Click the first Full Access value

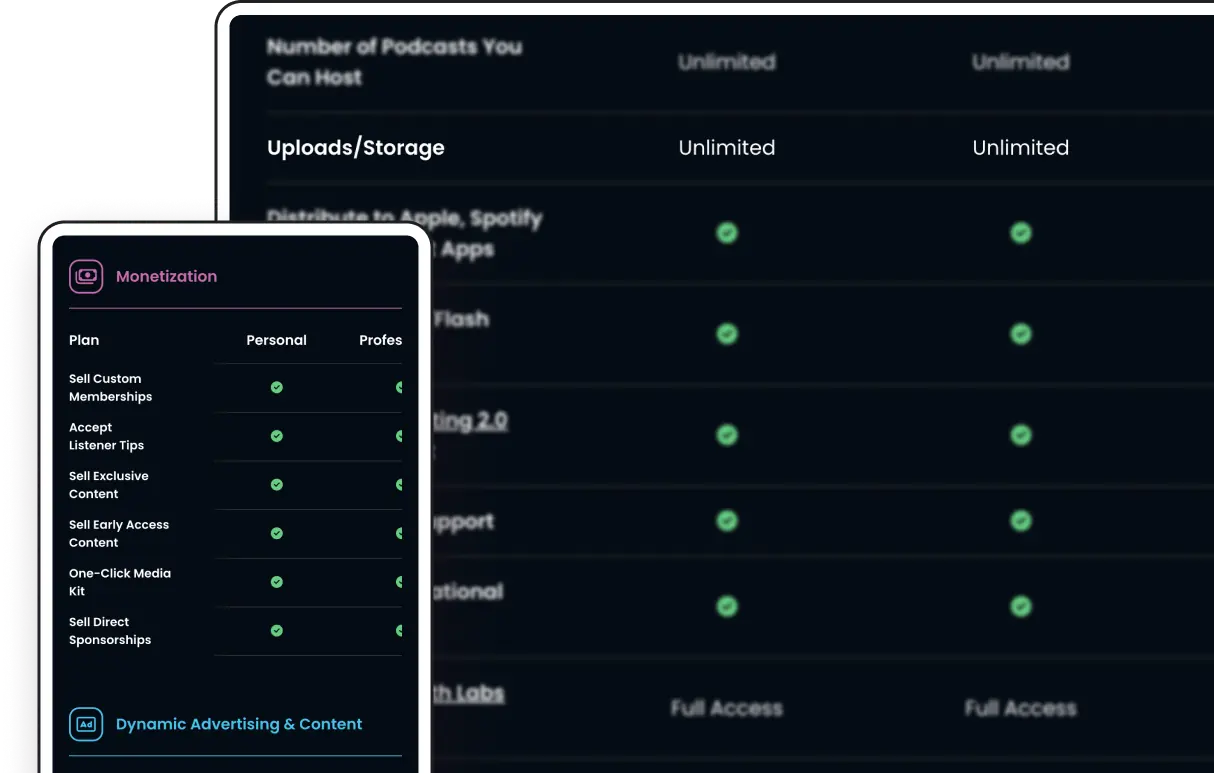pos(727,708)
